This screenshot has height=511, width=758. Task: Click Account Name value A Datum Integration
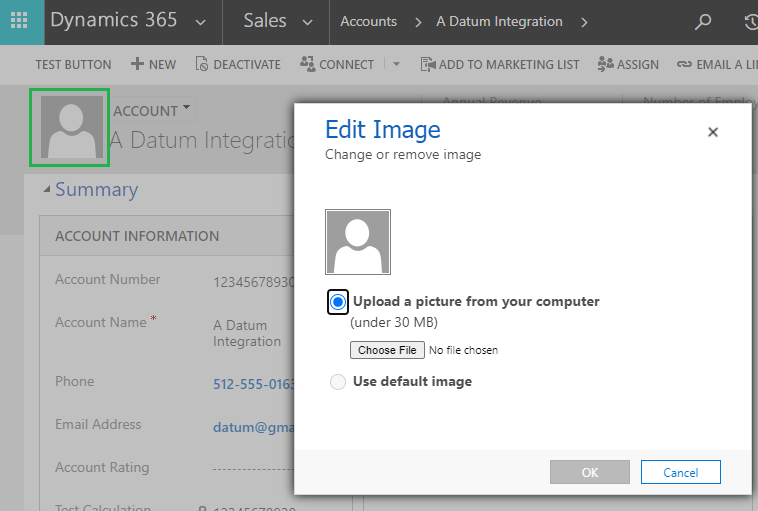[x=247, y=333]
